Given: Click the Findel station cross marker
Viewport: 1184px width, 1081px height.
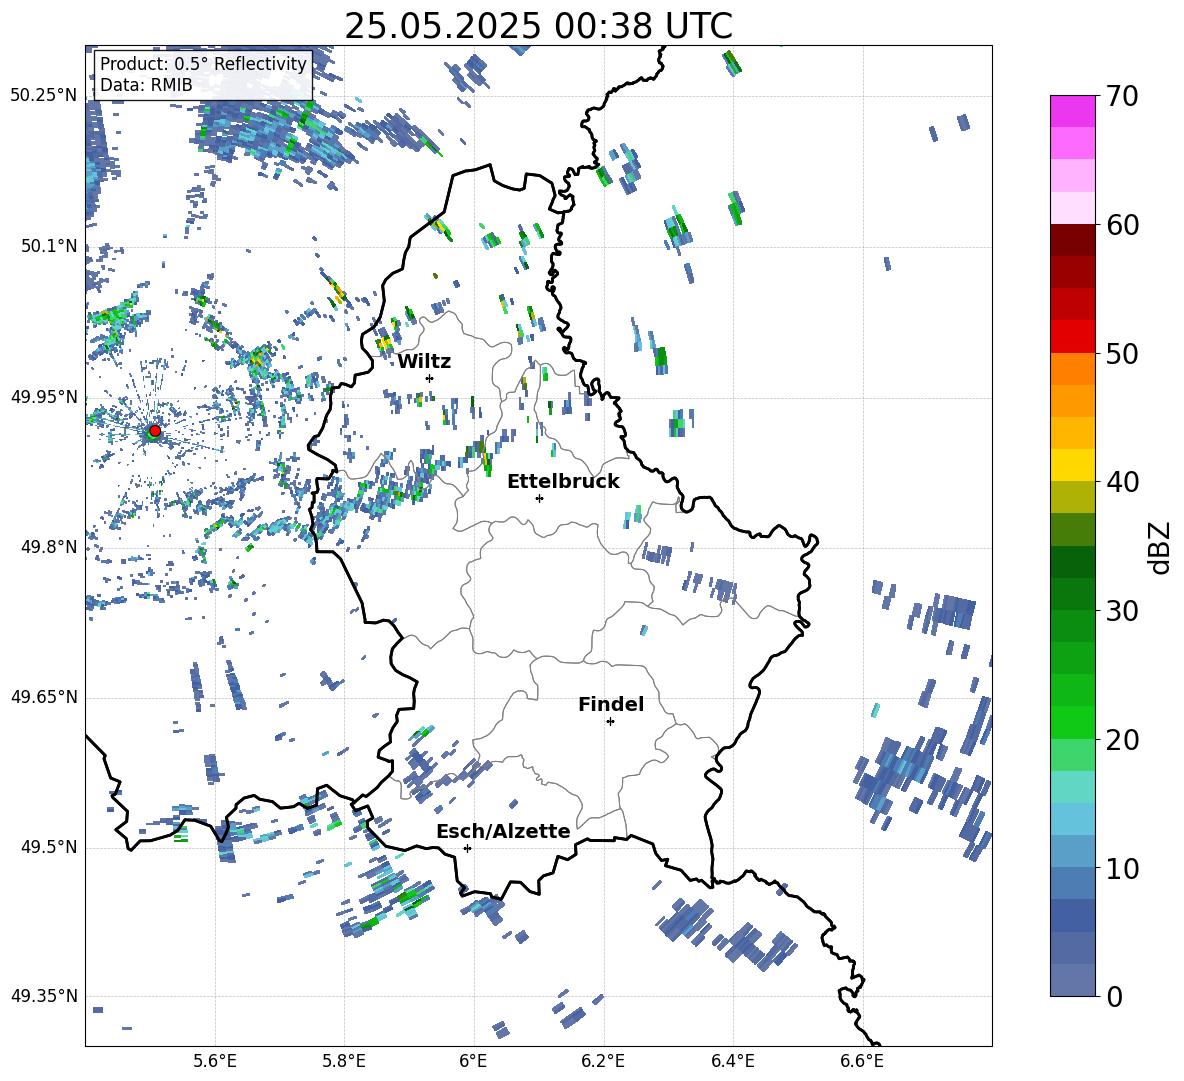Looking at the screenshot, I should point(610,722).
